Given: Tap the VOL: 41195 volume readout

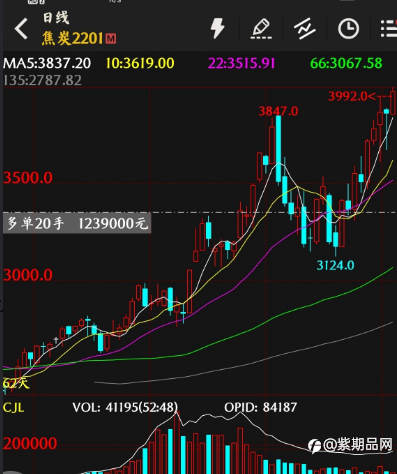Looking at the screenshot, I should pyautogui.click(x=125, y=407).
